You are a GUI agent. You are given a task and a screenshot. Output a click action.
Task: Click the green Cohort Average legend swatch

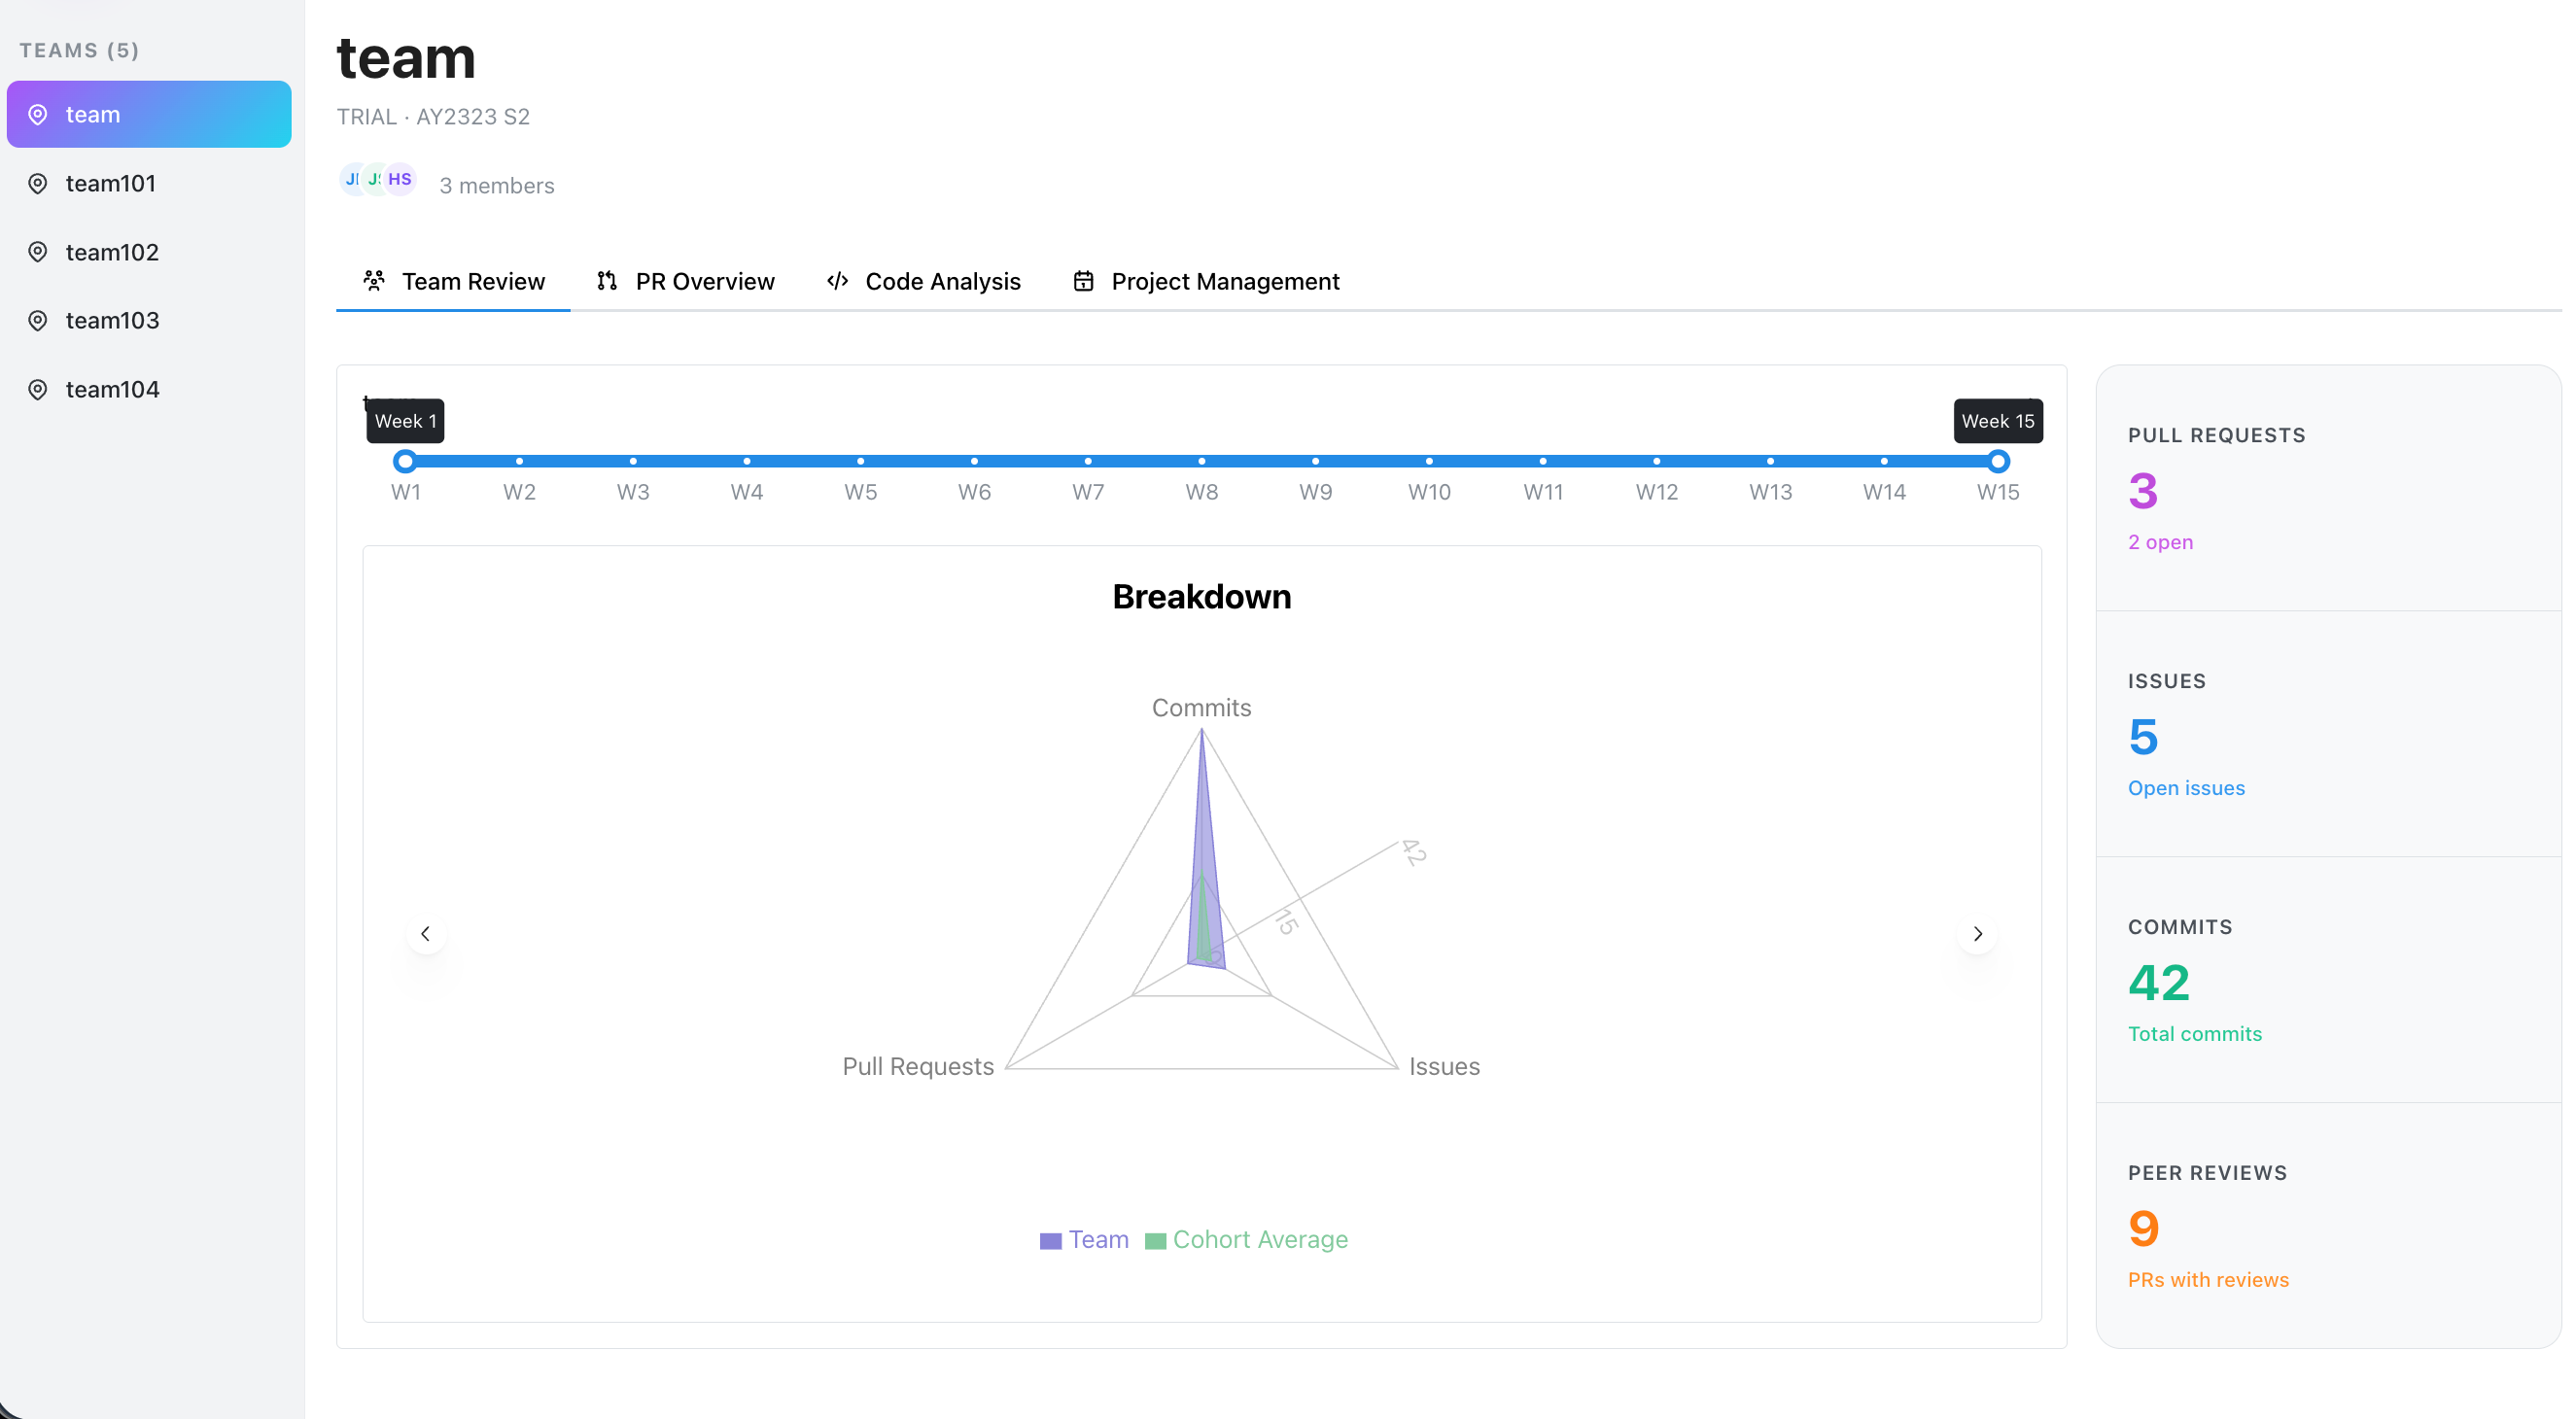coord(1155,1241)
